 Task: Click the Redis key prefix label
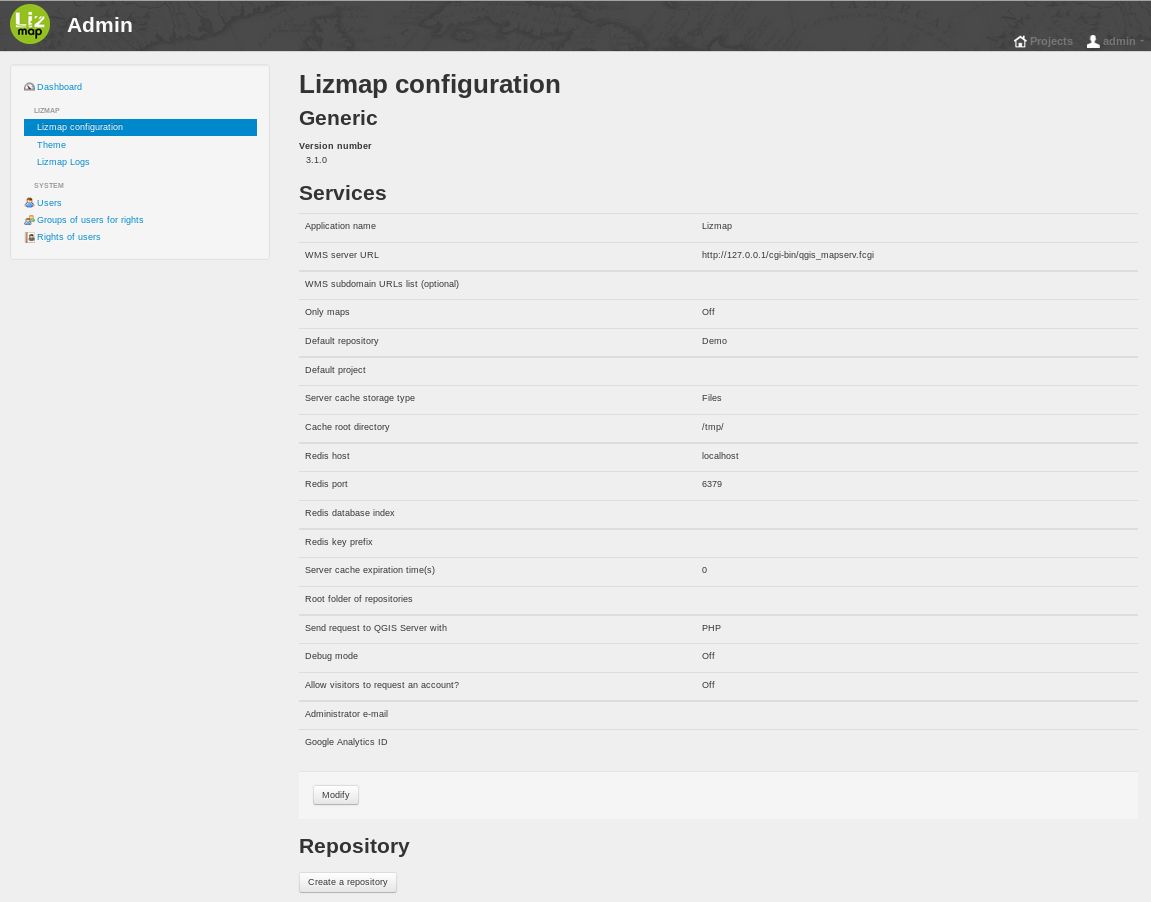338,542
